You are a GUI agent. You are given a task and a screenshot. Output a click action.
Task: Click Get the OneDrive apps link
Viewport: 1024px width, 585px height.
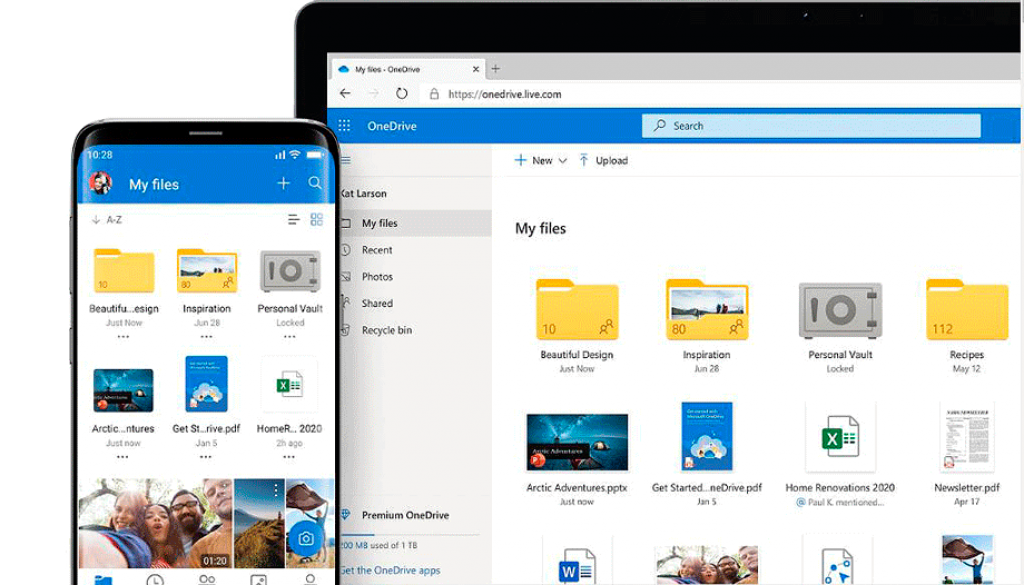coord(390,570)
